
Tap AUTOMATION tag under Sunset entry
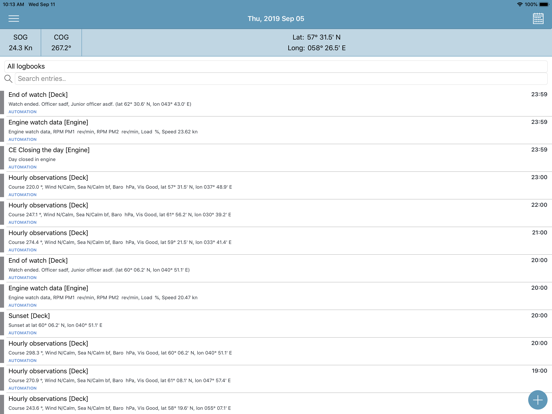coord(23,333)
